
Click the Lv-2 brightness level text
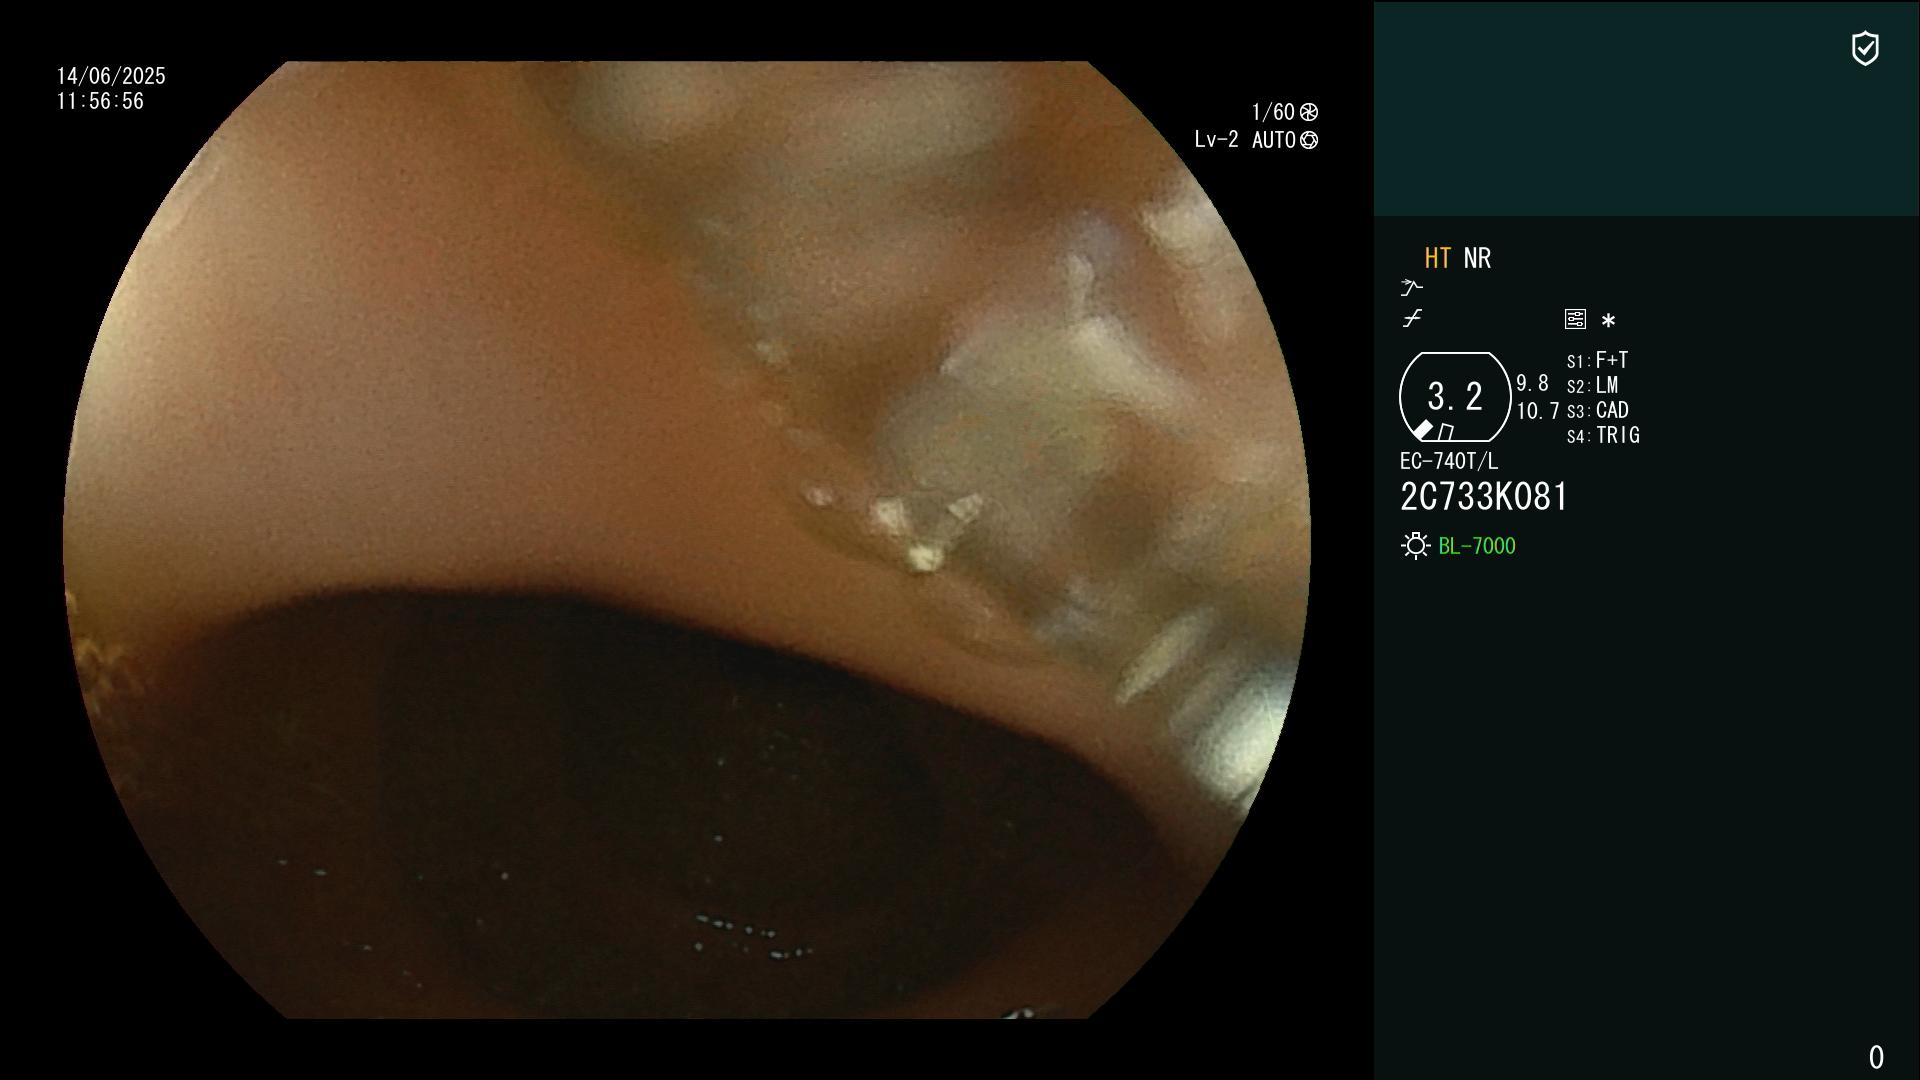pyautogui.click(x=1216, y=140)
